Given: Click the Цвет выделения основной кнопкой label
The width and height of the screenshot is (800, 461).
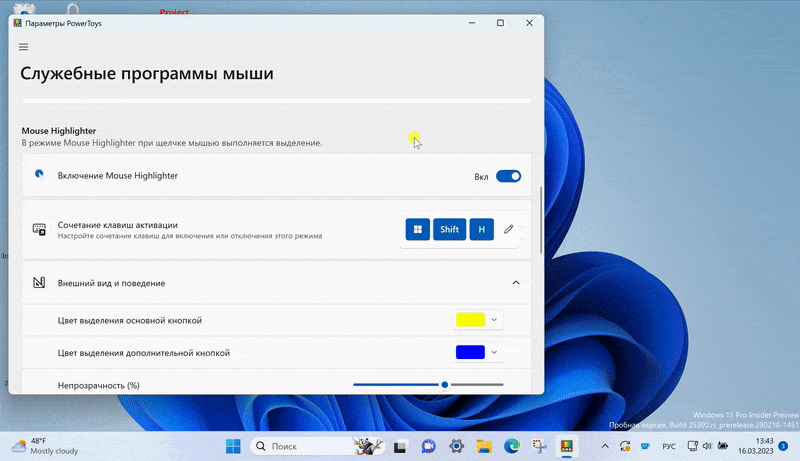Looking at the screenshot, I should tap(130, 320).
